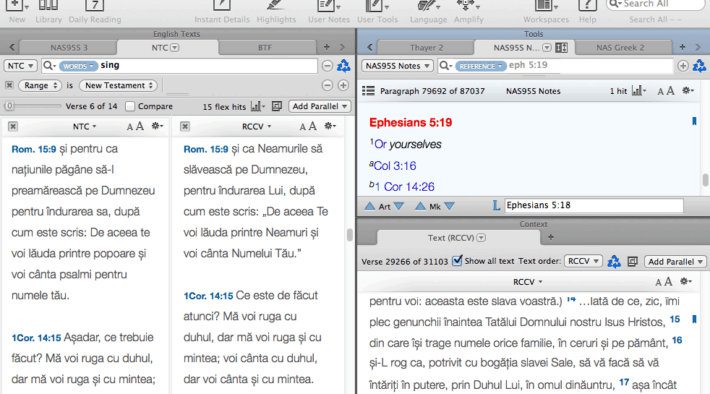The height and width of the screenshot is (394, 710).
Task: Go to previous article with Art up
Action: [370, 206]
